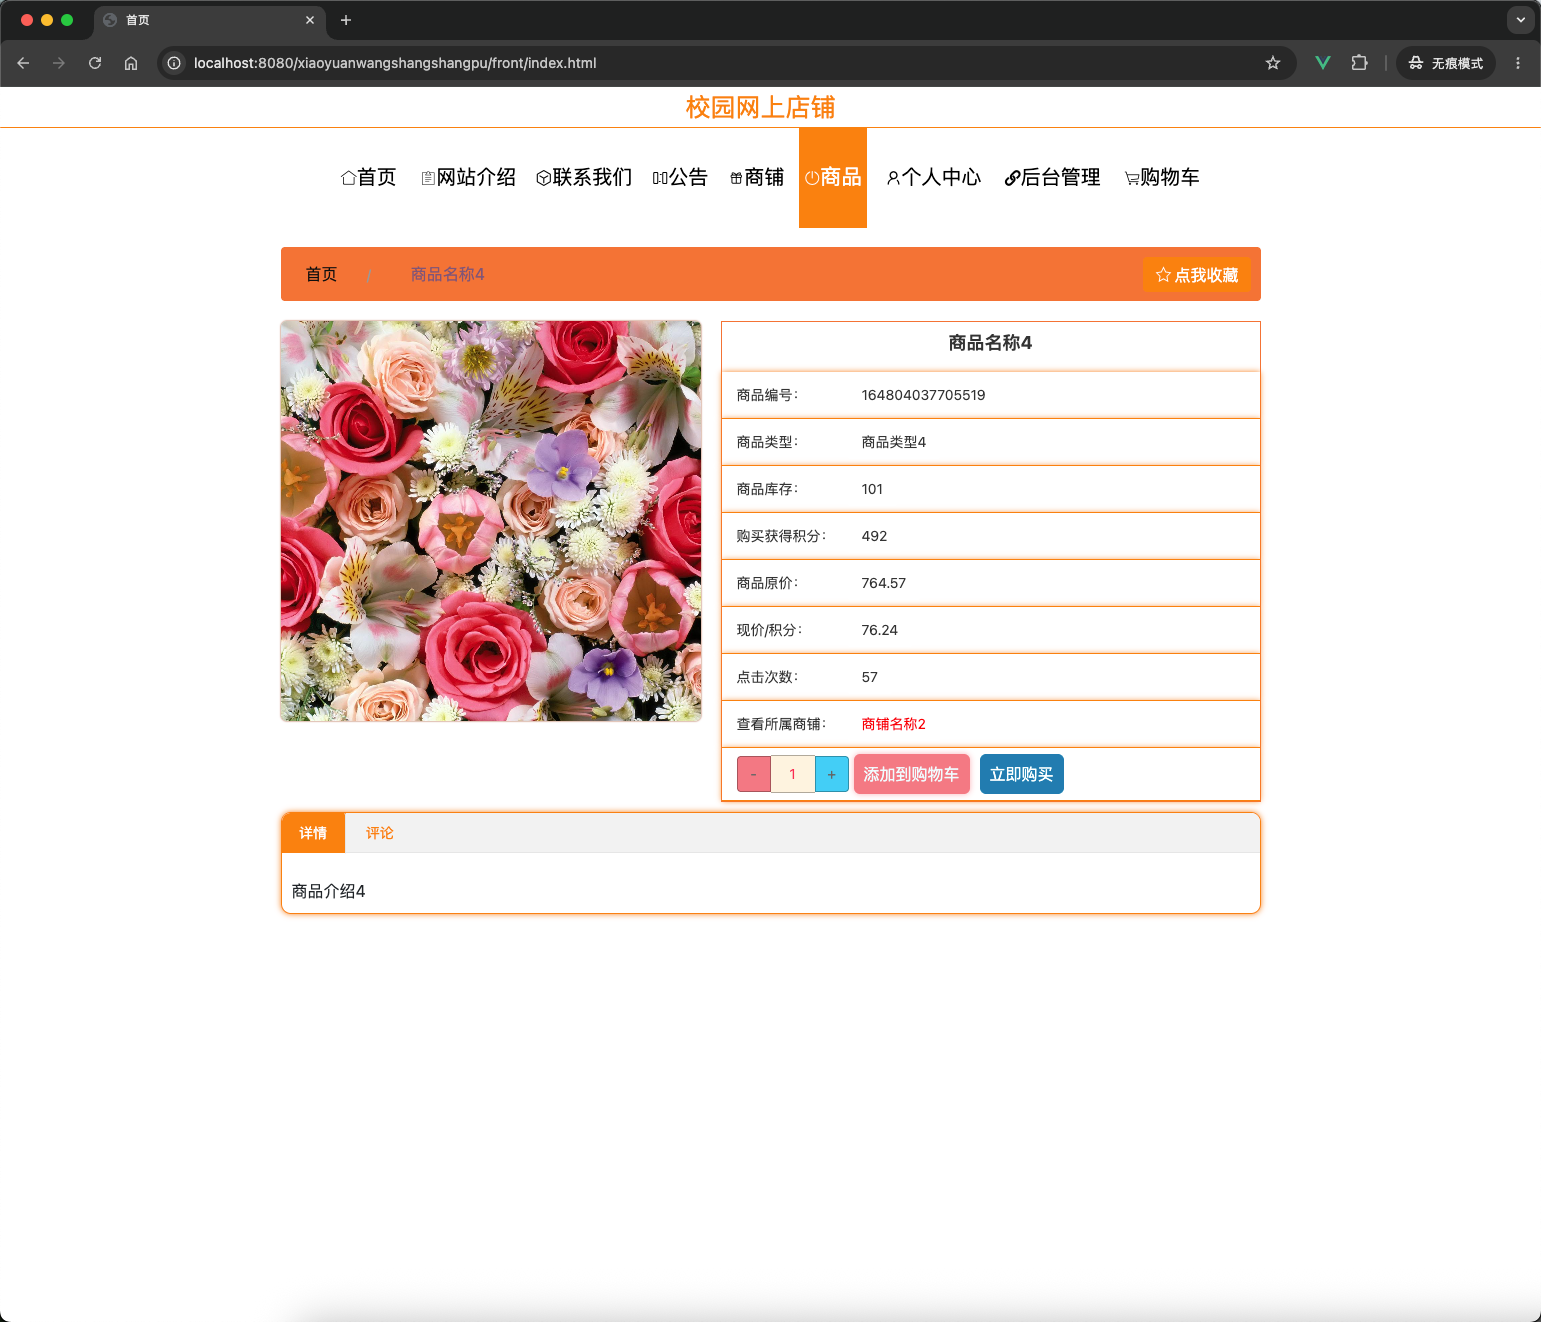Click the browser forward arrow
This screenshot has height=1322, width=1541.
[x=59, y=63]
